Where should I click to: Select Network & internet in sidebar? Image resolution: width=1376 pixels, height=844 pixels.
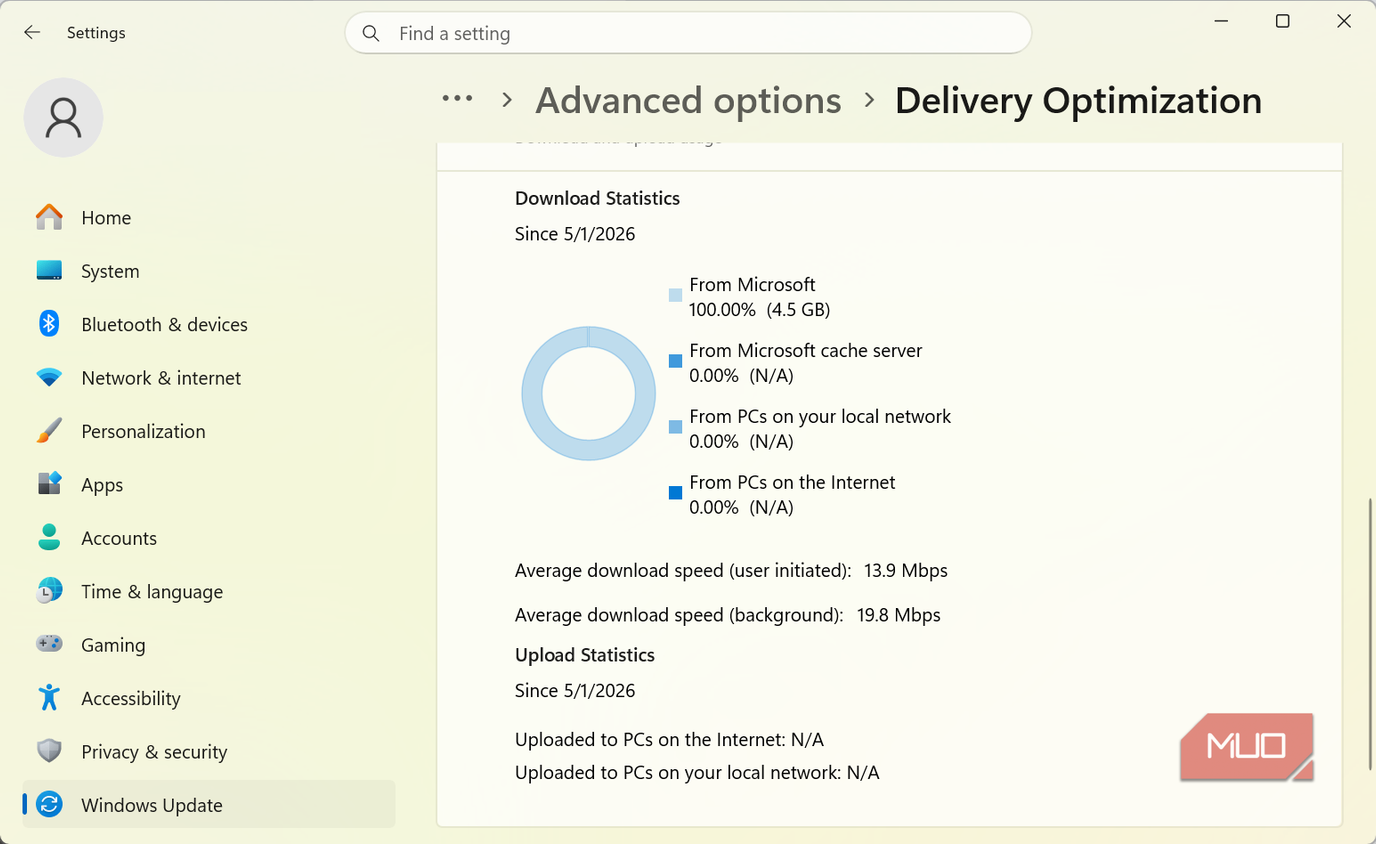(209, 378)
